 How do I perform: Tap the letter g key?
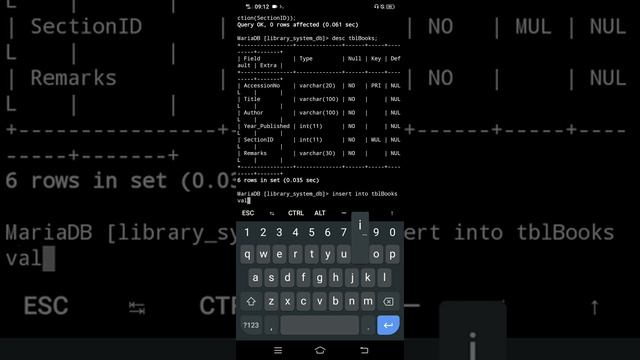(320, 278)
